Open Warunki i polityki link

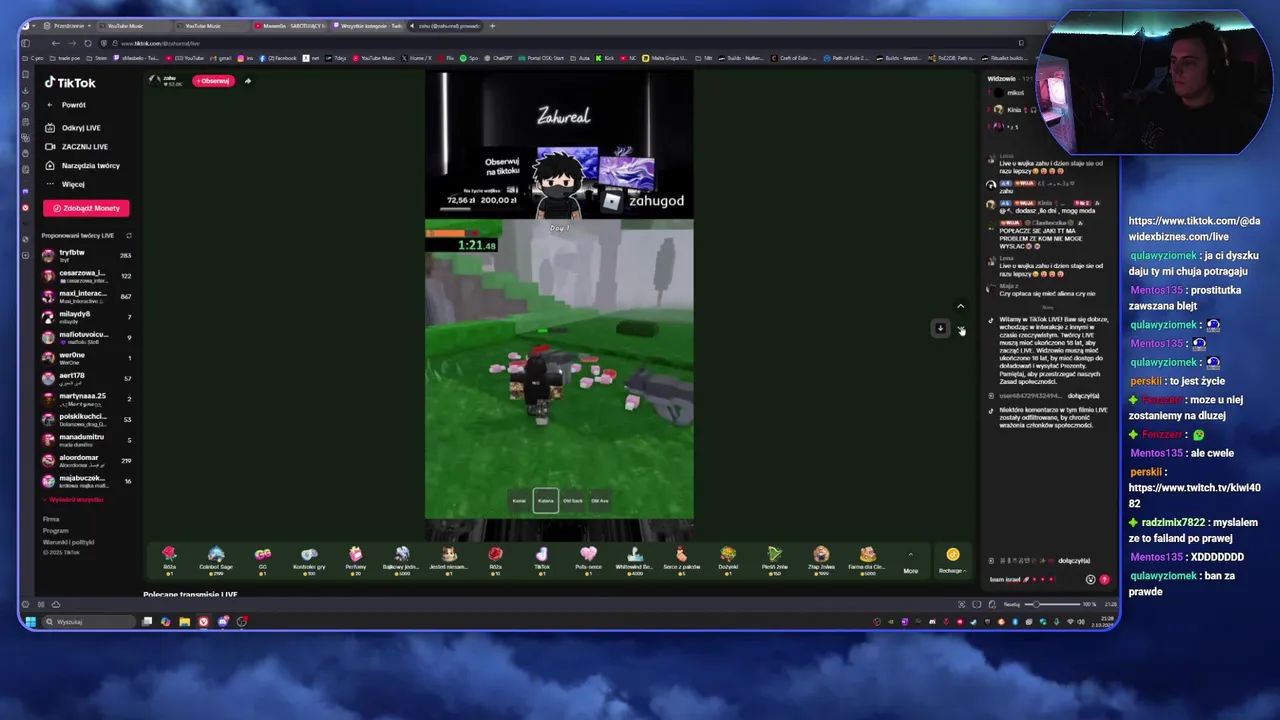click(x=68, y=542)
